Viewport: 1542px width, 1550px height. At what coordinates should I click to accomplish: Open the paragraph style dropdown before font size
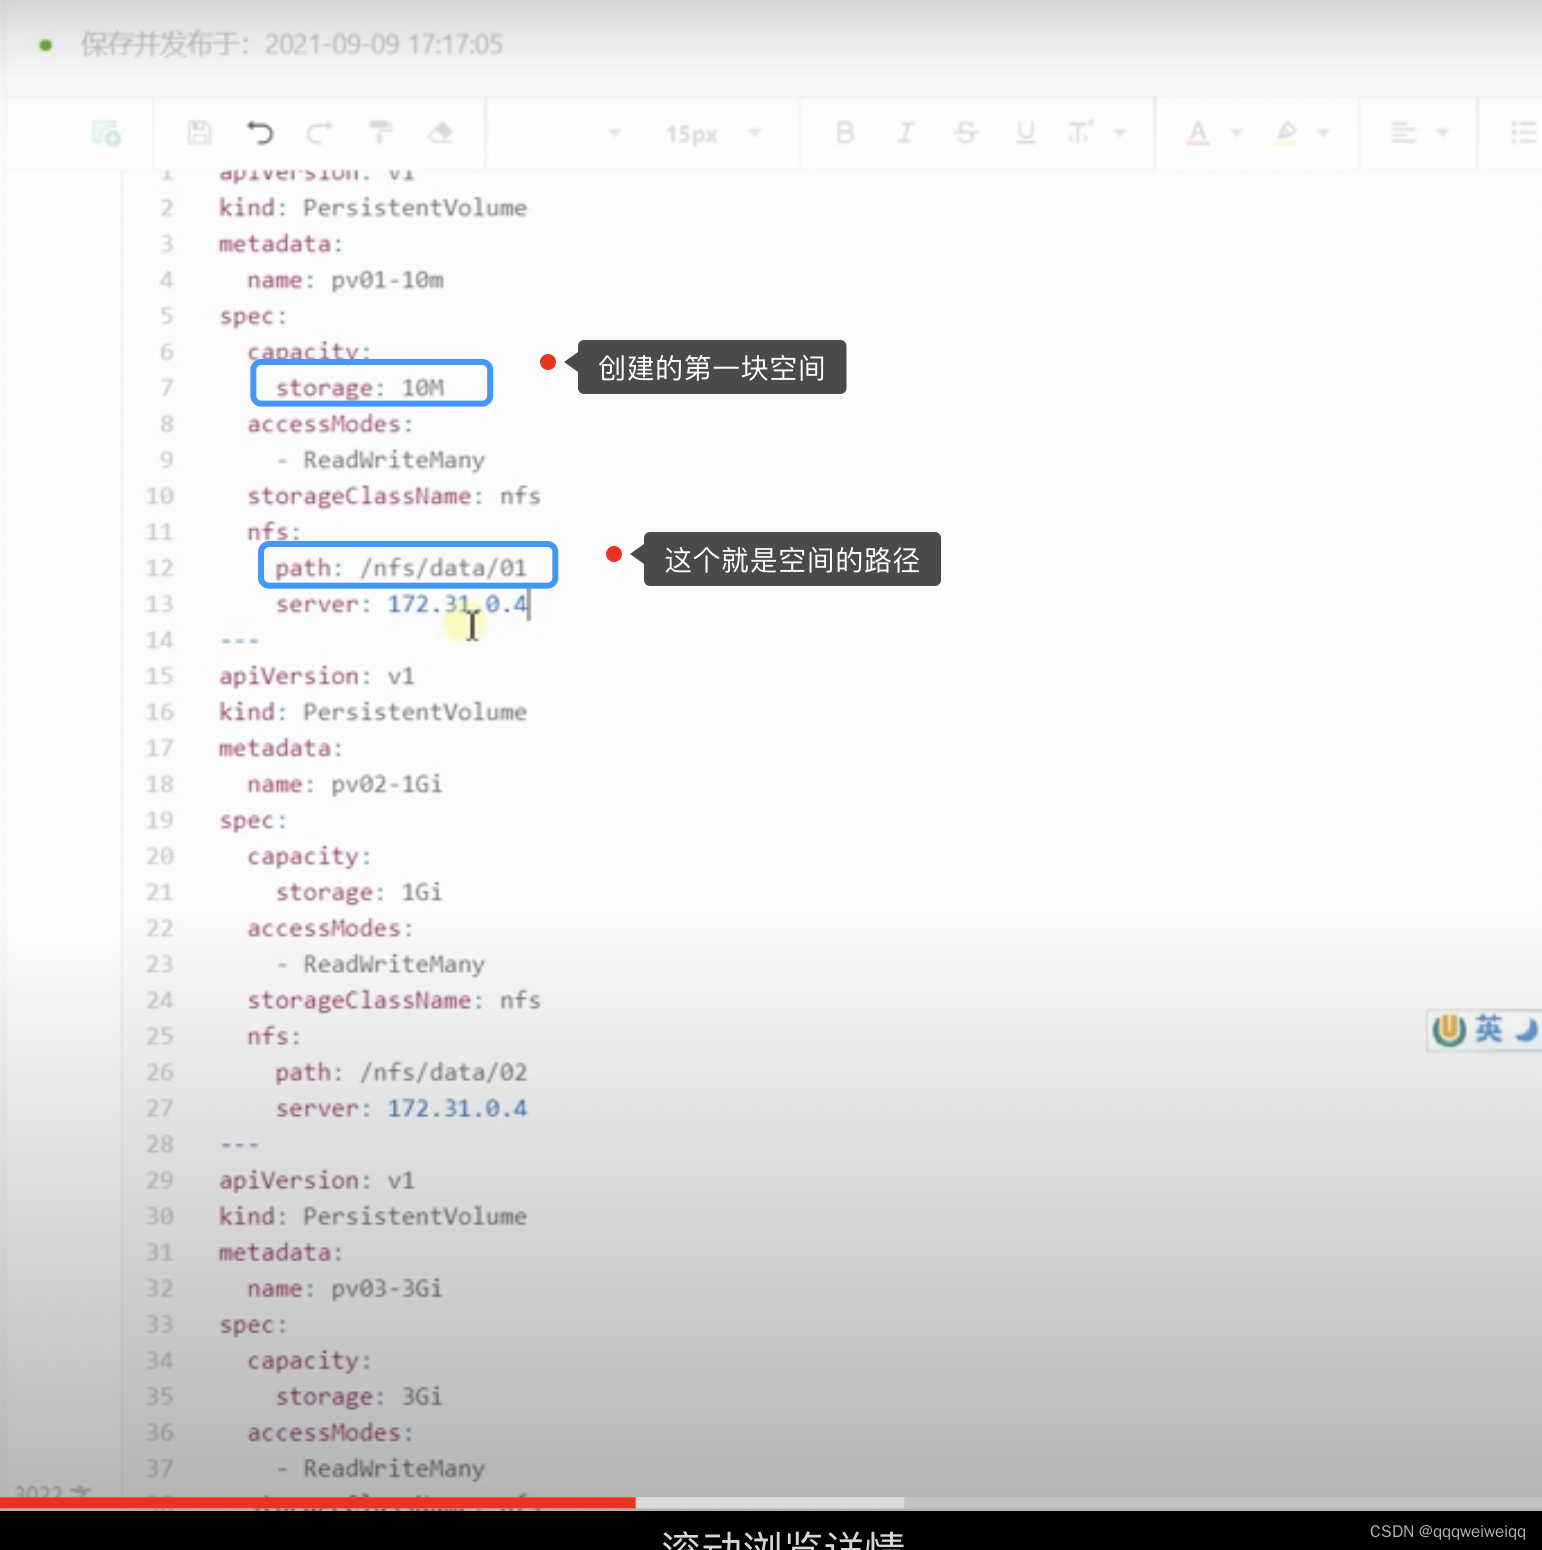(x=615, y=133)
